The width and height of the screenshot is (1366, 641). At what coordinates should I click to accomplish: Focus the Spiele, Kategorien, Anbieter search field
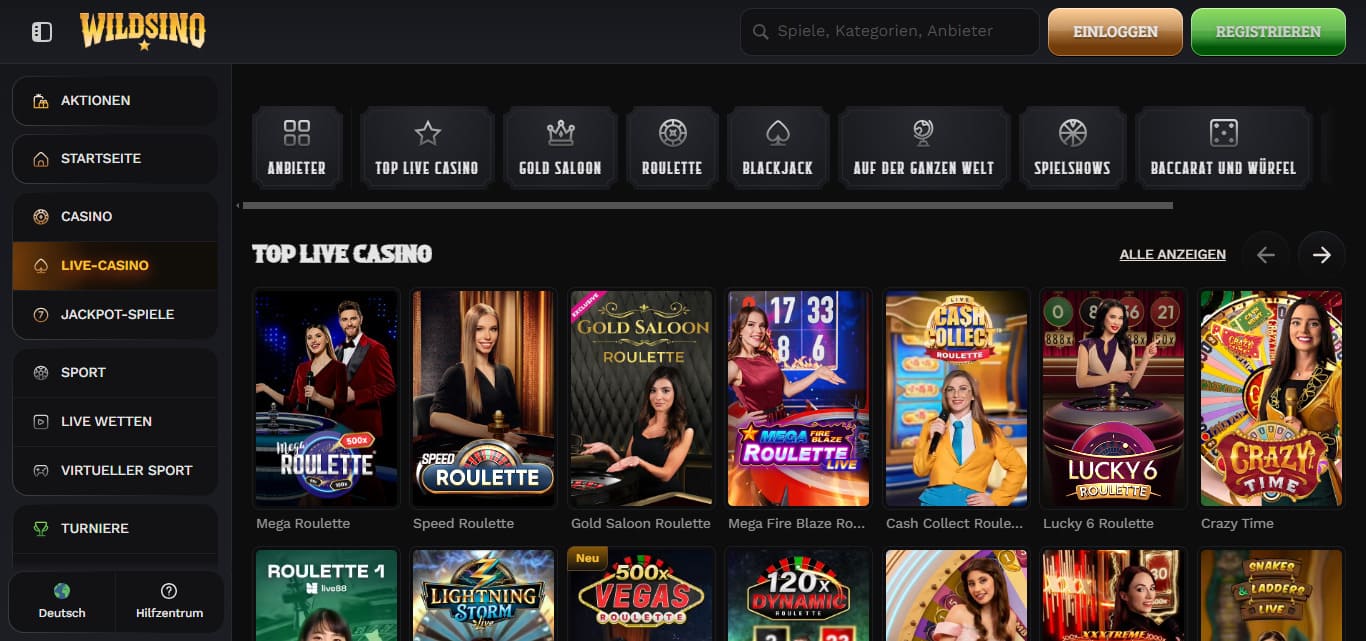pos(889,32)
